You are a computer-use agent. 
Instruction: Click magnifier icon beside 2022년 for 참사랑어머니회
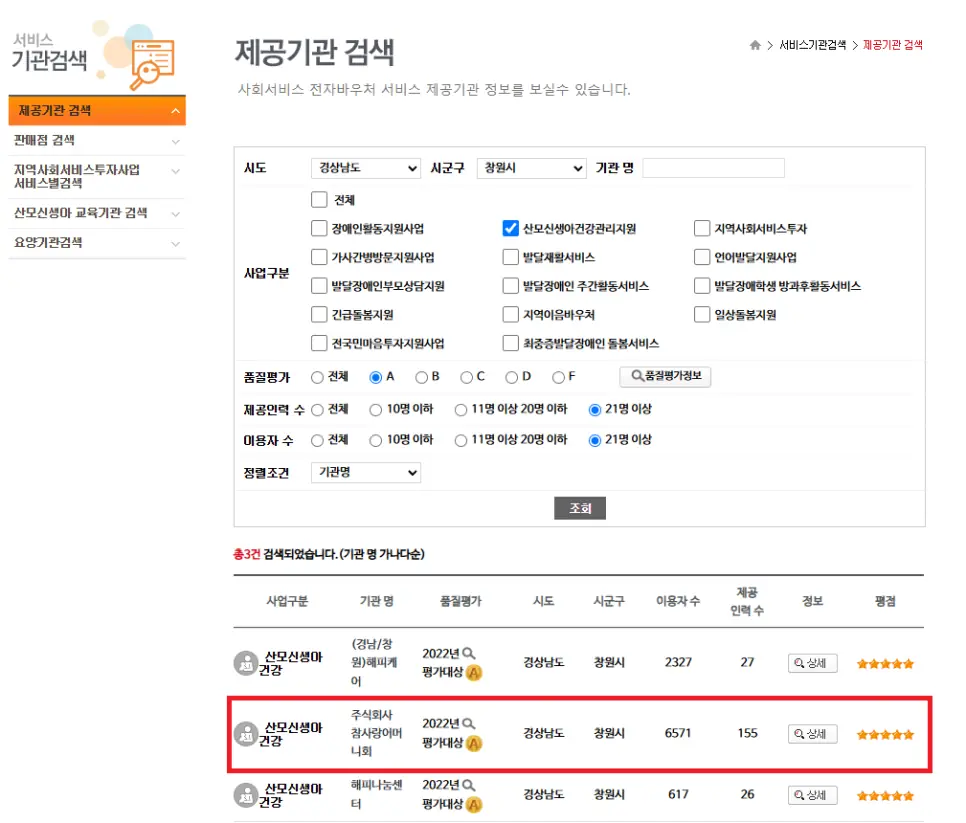tap(469, 723)
